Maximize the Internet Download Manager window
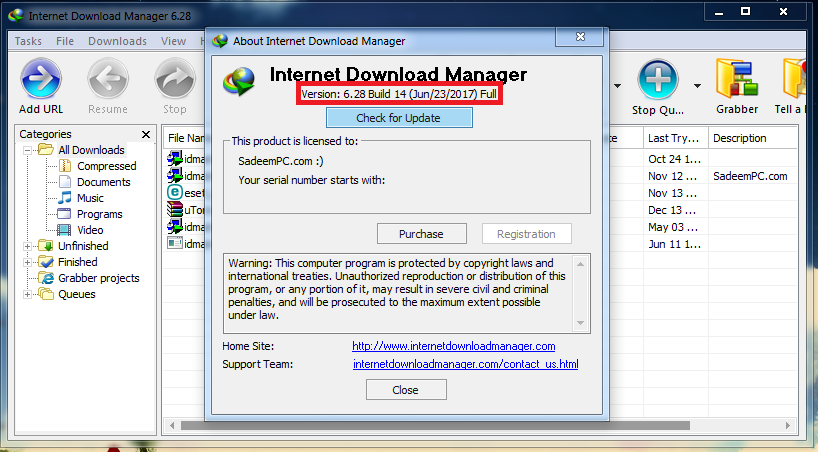The image size is (818, 452). point(745,11)
